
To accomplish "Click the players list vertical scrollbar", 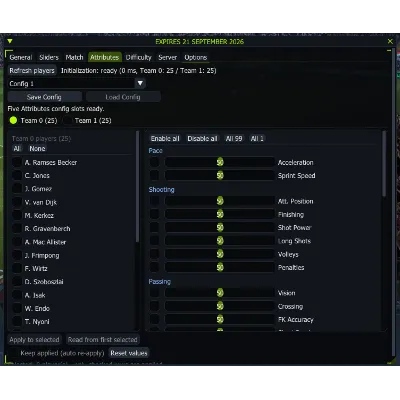I will click(x=137, y=187).
